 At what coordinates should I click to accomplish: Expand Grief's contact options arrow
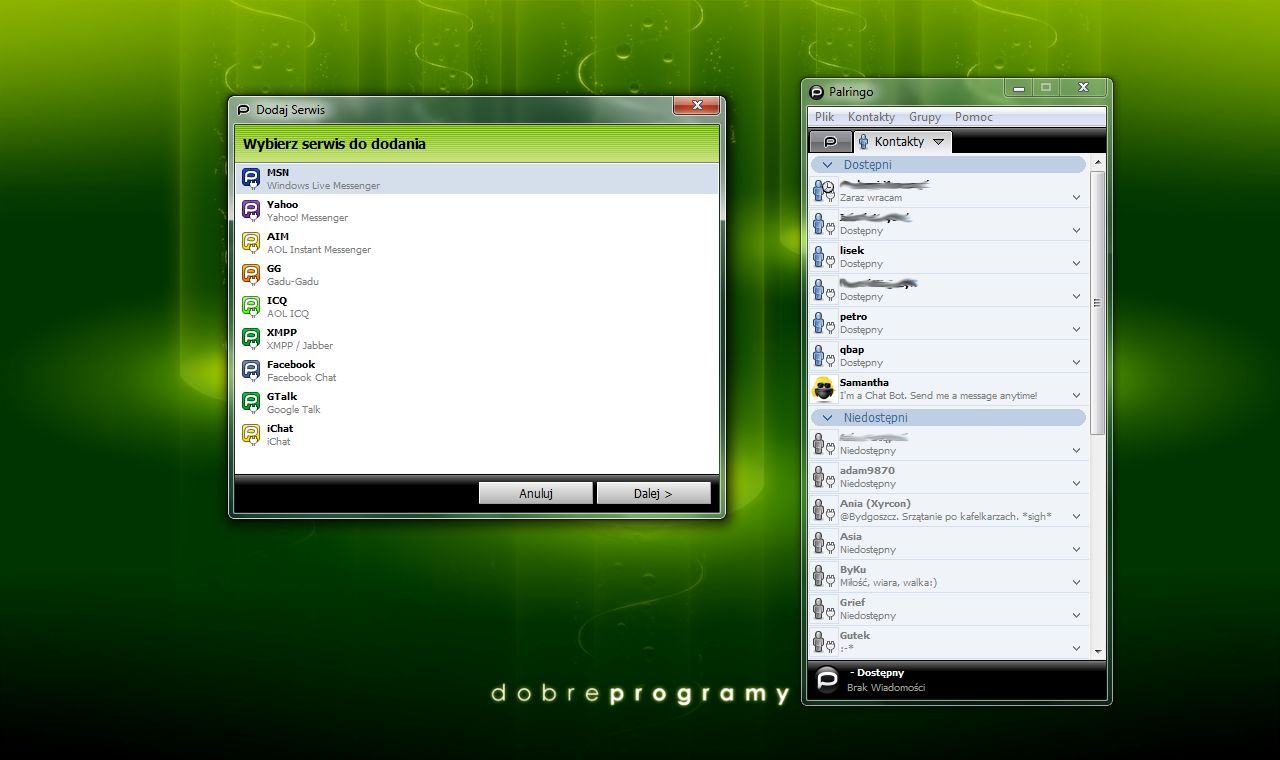tap(1076, 616)
